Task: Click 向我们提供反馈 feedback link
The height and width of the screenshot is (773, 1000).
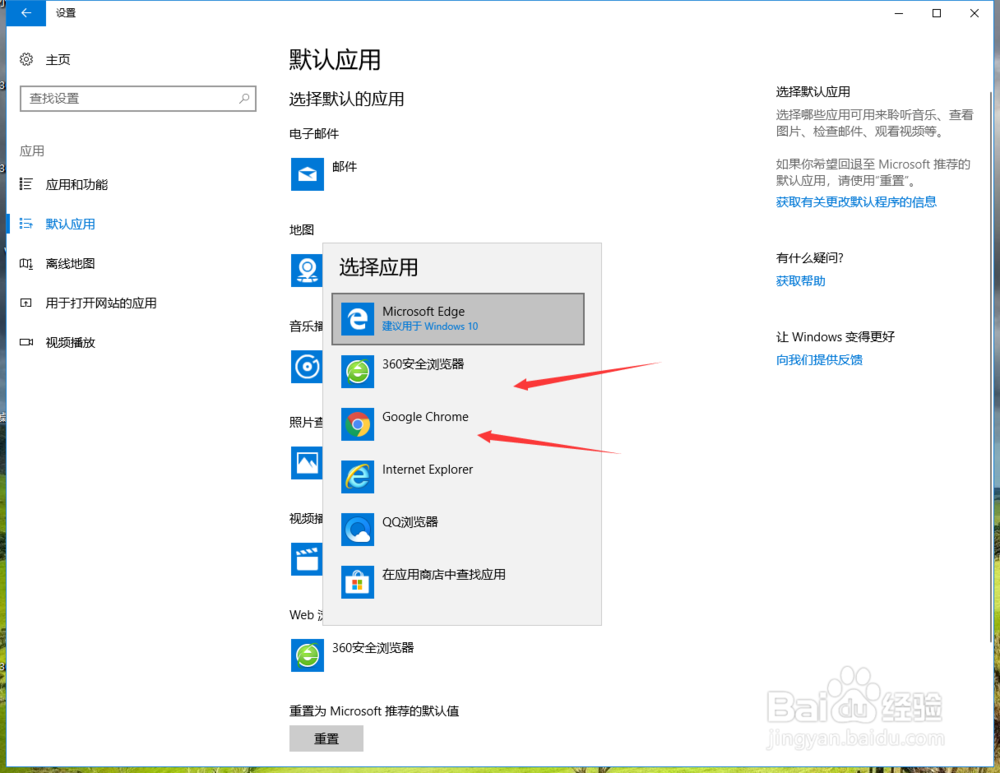Action: pyautogui.click(x=819, y=359)
